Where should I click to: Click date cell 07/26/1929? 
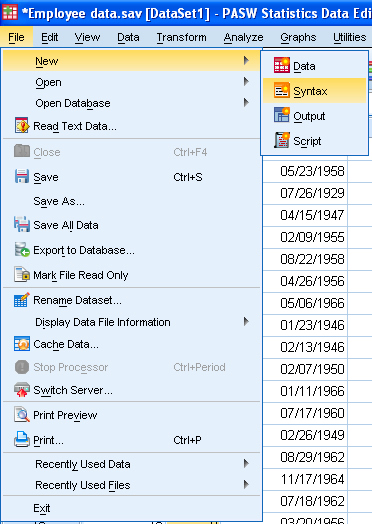(305, 193)
